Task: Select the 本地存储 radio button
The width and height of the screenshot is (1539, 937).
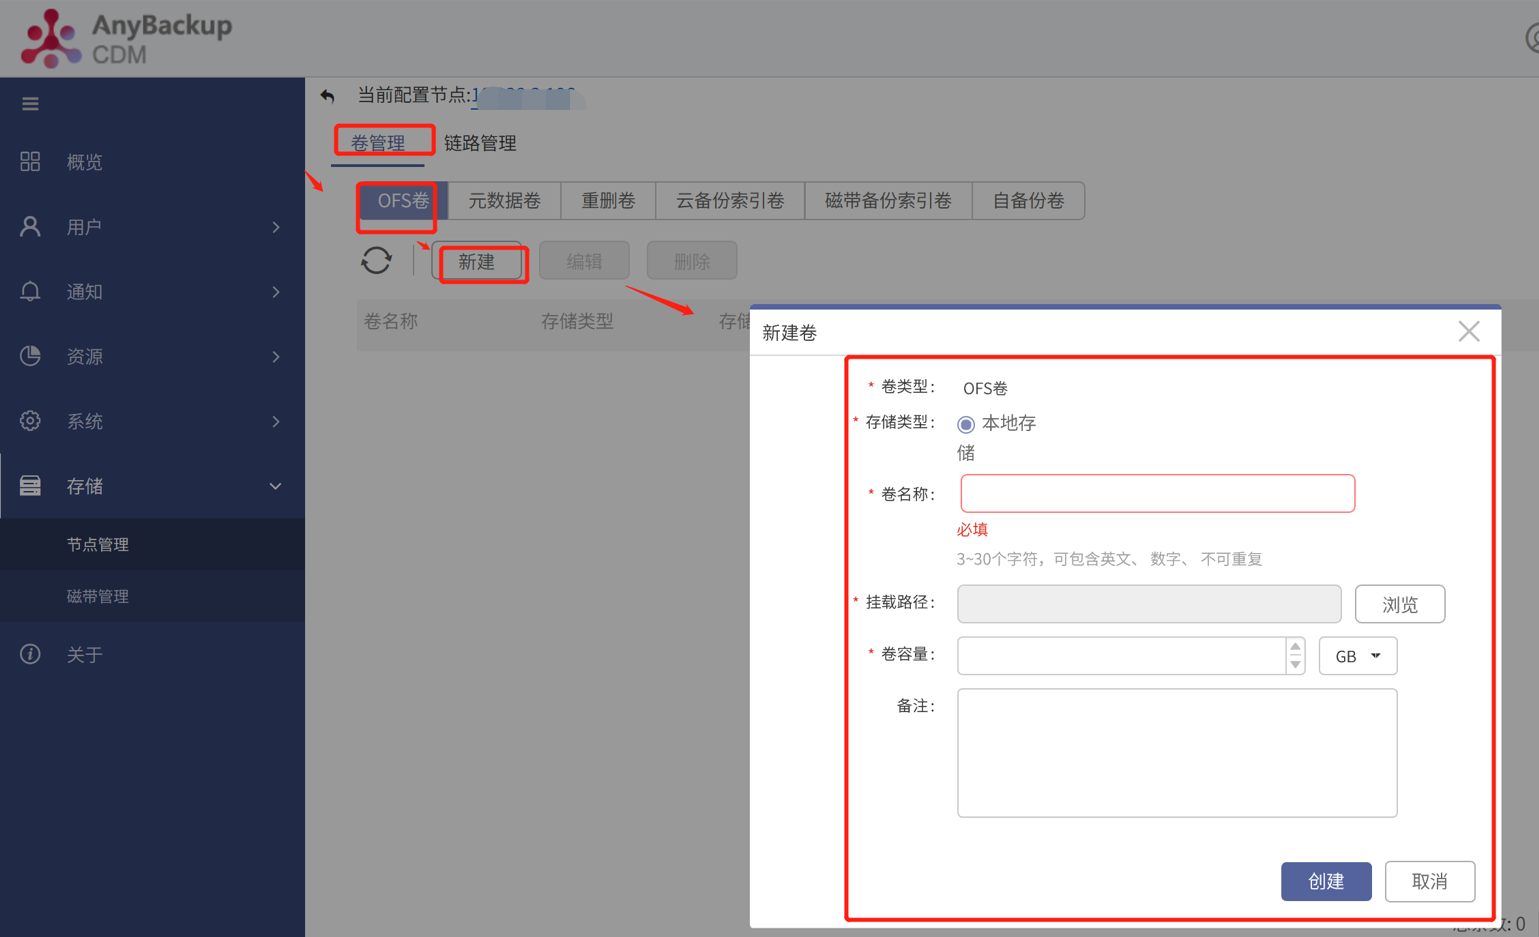Action: [x=964, y=423]
